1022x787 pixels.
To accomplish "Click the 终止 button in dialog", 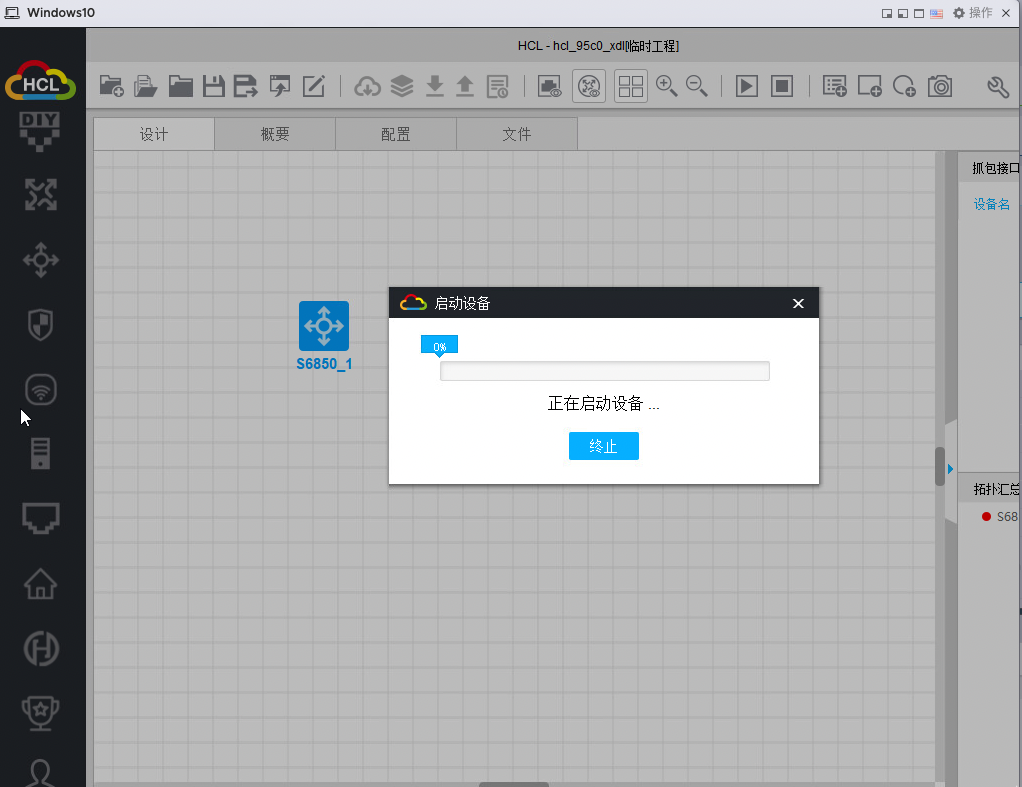I will pyautogui.click(x=604, y=446).
